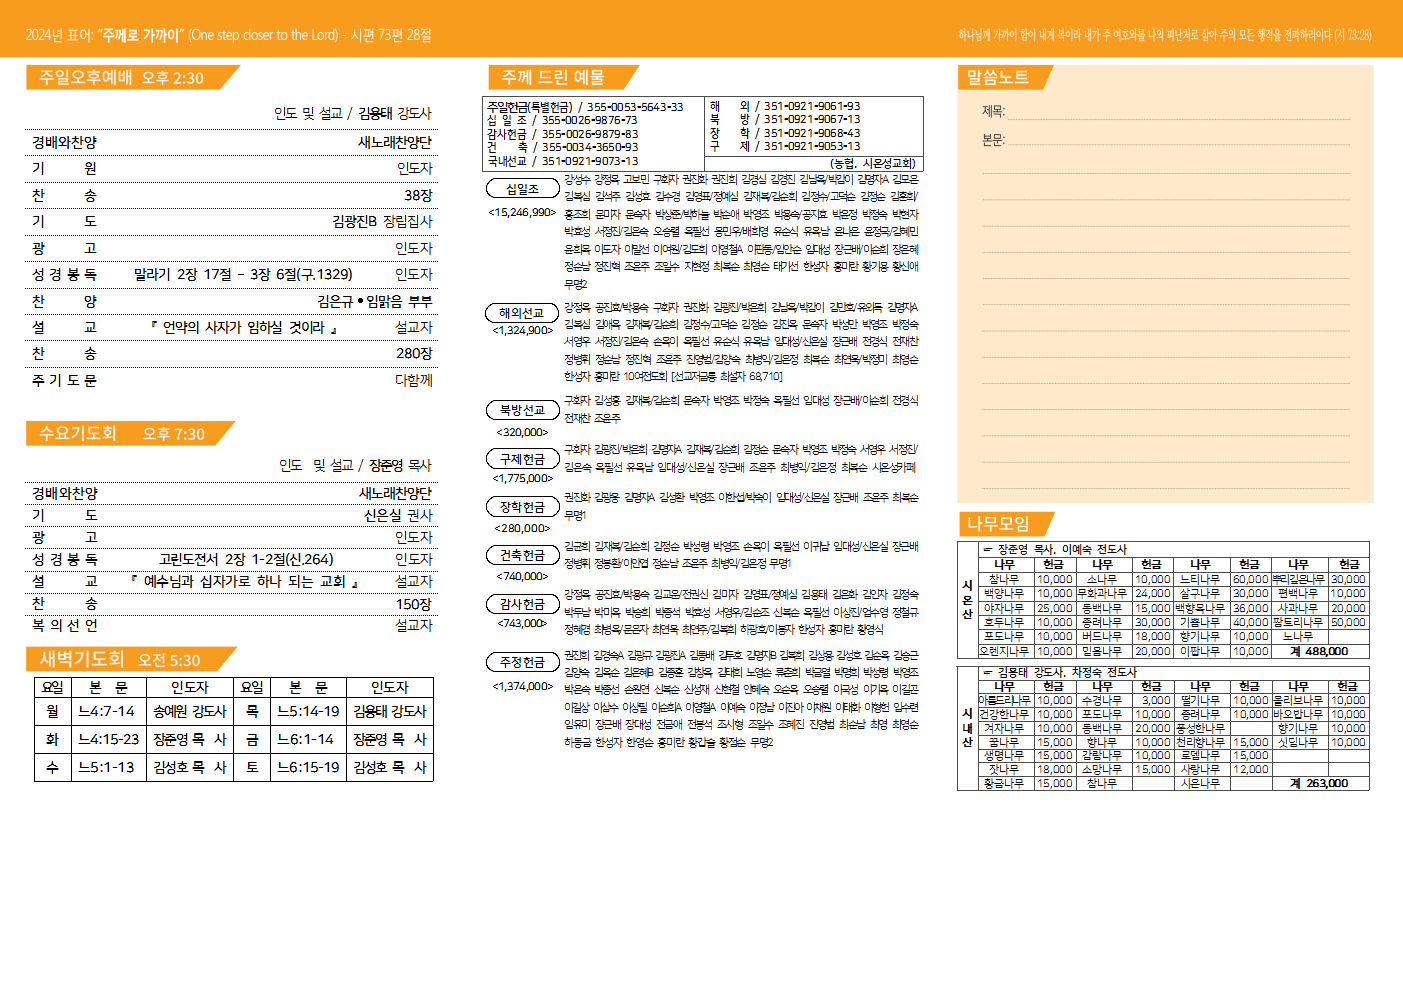1403x992 pixels.
Task: Click the '감사헌금' pill label
Action: click(522, 604)
